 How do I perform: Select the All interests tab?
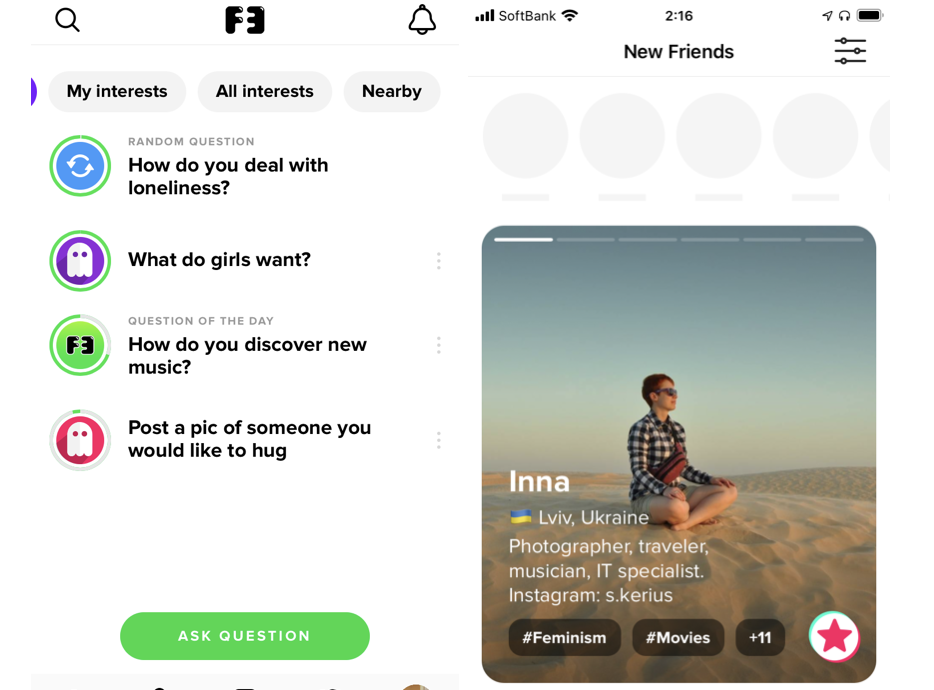point(264,91)
